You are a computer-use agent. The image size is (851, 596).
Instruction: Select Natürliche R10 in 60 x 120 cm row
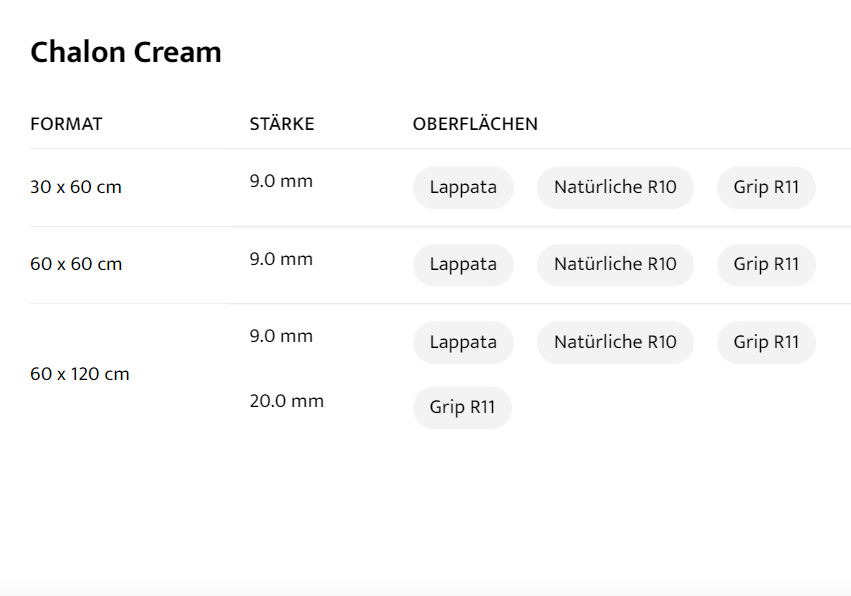(615, 342)
